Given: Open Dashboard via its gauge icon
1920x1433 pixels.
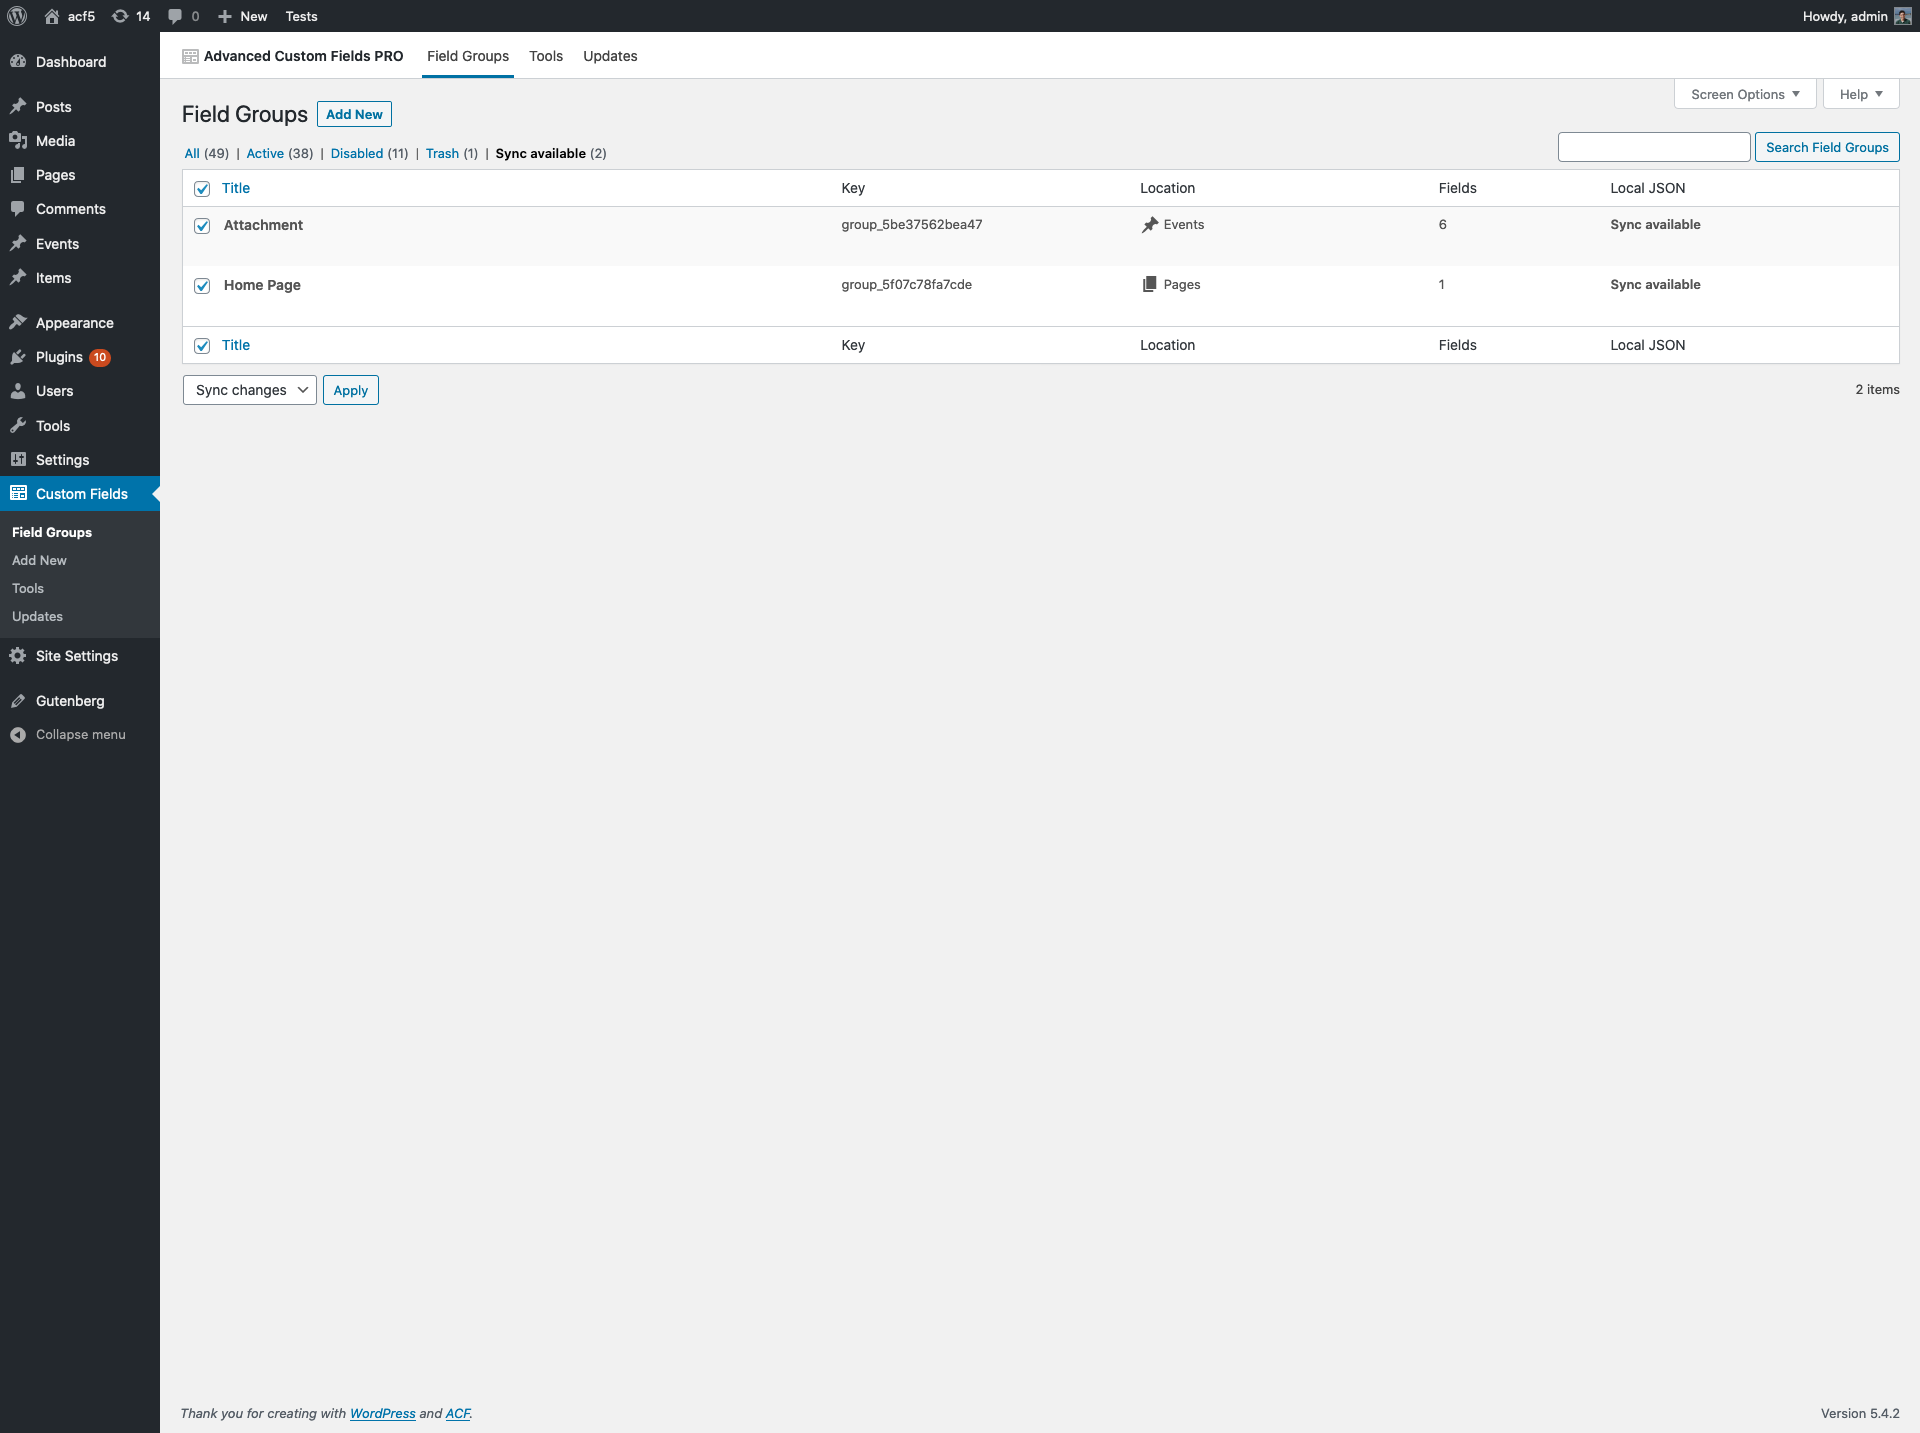Looking at the screenshot, I should tap(18, 62).
